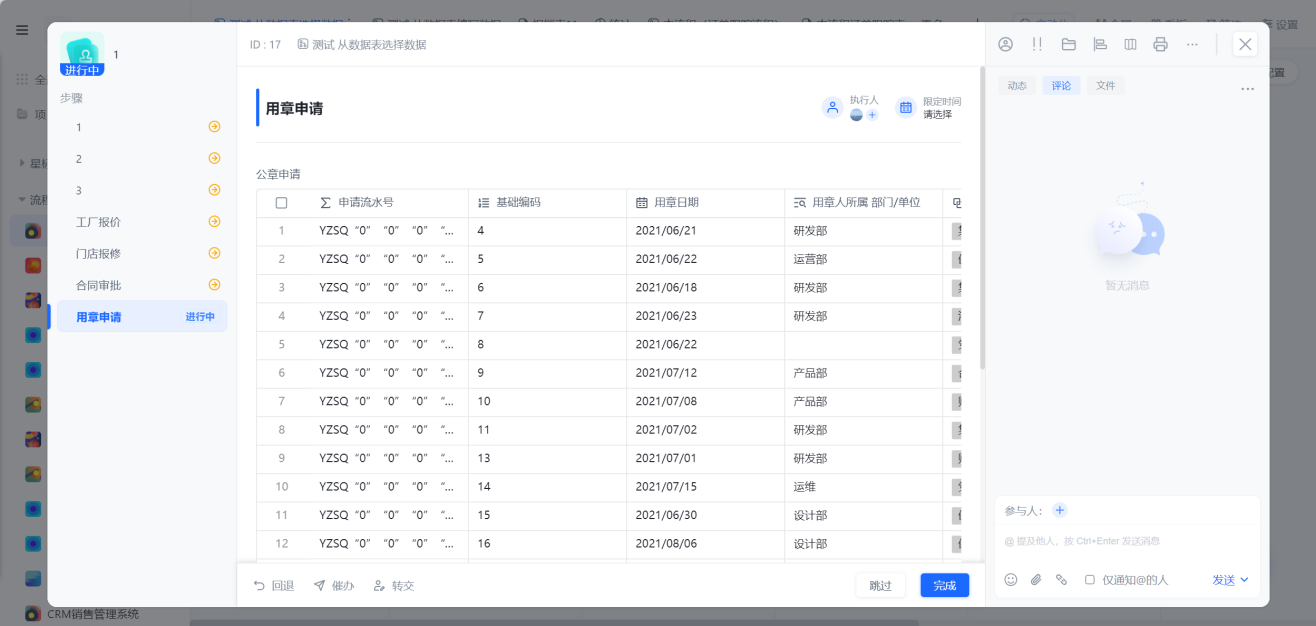1316x626 pixels.
Task: Open the more options ellipsis beside printer
Action: coord(1192,44)
